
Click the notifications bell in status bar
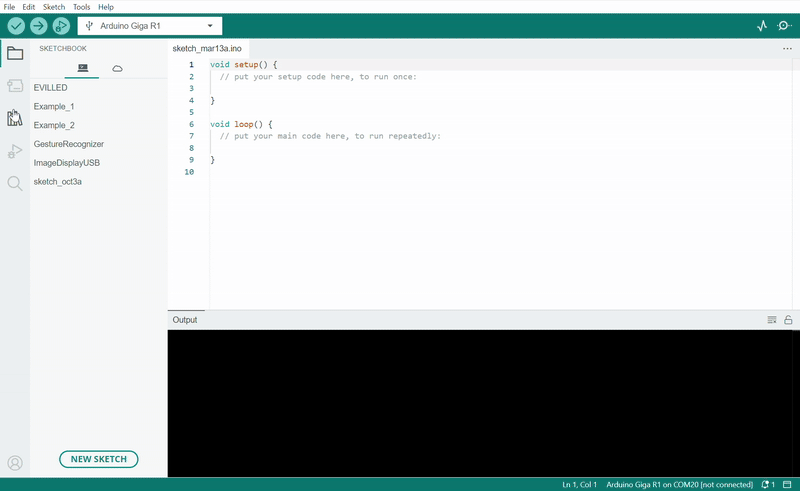pos(766,484)
